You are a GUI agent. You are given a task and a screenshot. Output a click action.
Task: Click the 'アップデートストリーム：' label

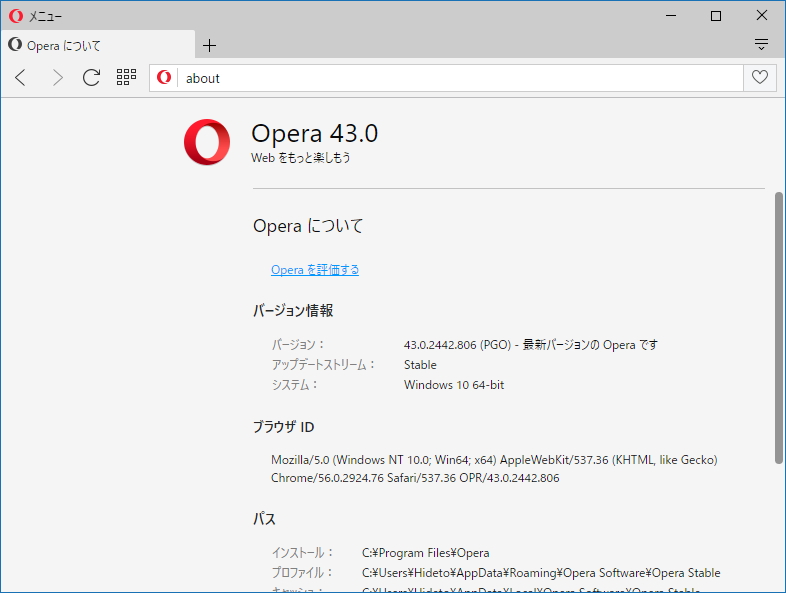(x=323, y=365)
